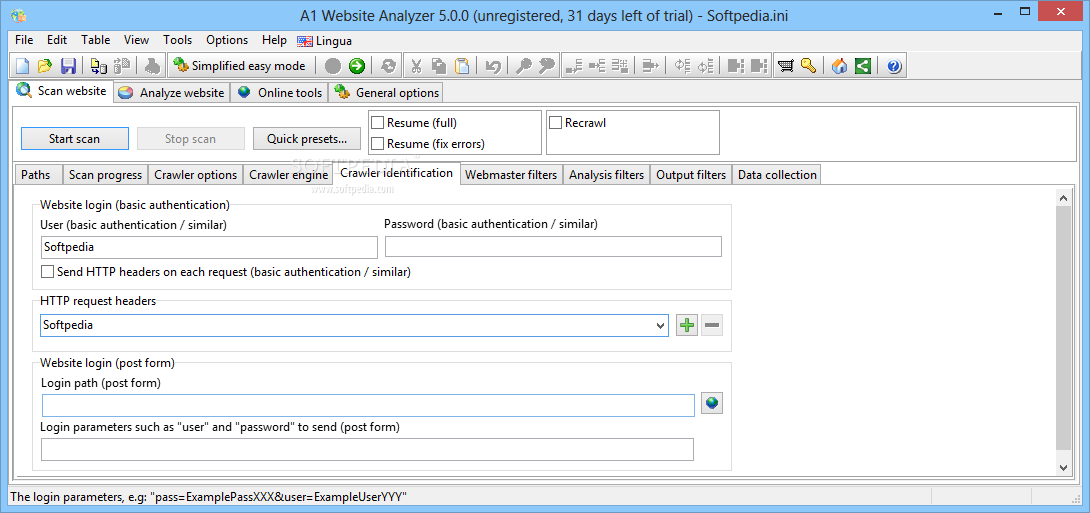Open the File menu
Image resolution: width=1090 pixels, height=513 pixels.
(x=24, y=40)
